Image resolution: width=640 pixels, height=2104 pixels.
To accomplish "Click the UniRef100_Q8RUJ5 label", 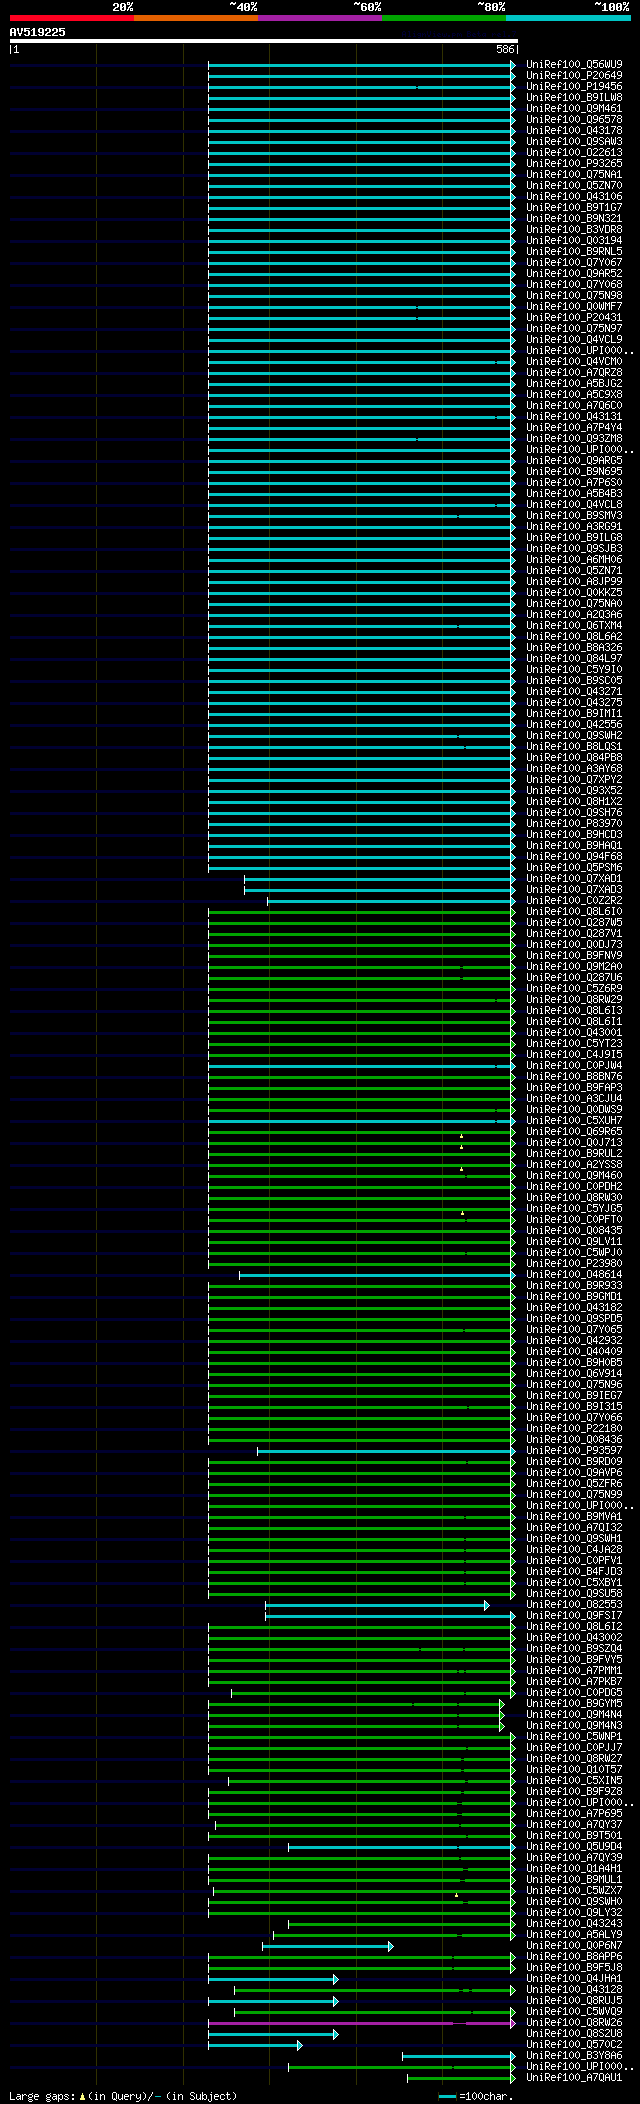I will click(574, 2000).
